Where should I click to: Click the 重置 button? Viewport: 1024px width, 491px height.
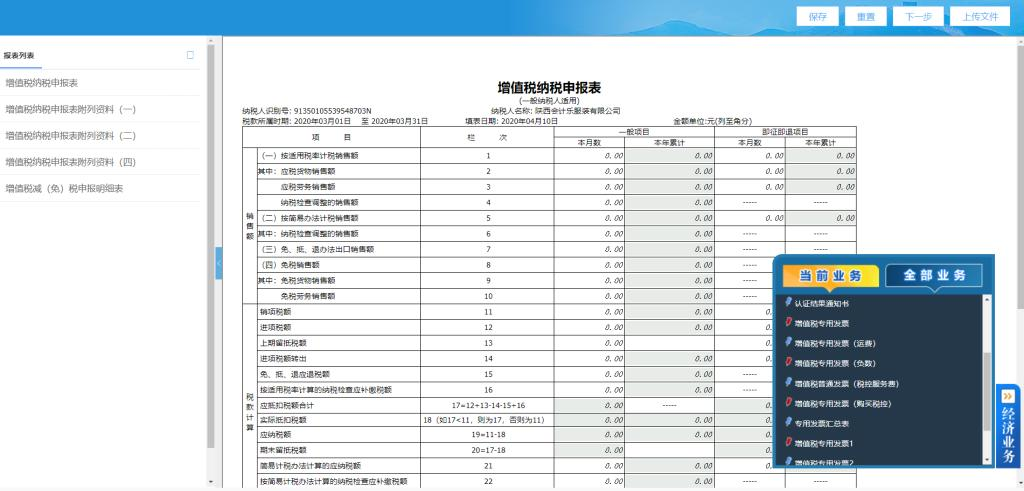pos(865,17)
